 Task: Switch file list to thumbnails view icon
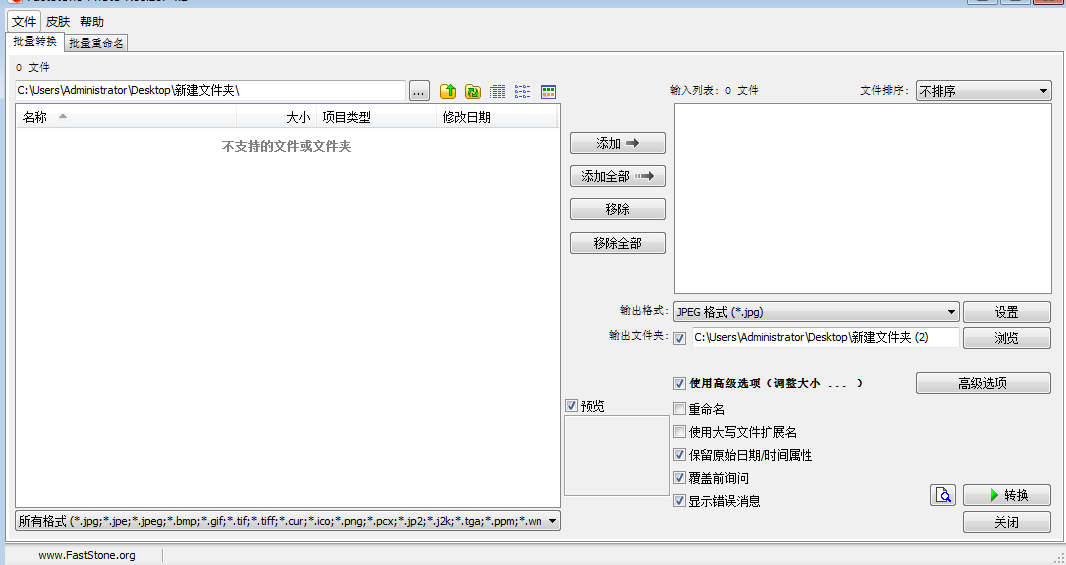click(548, 91)
